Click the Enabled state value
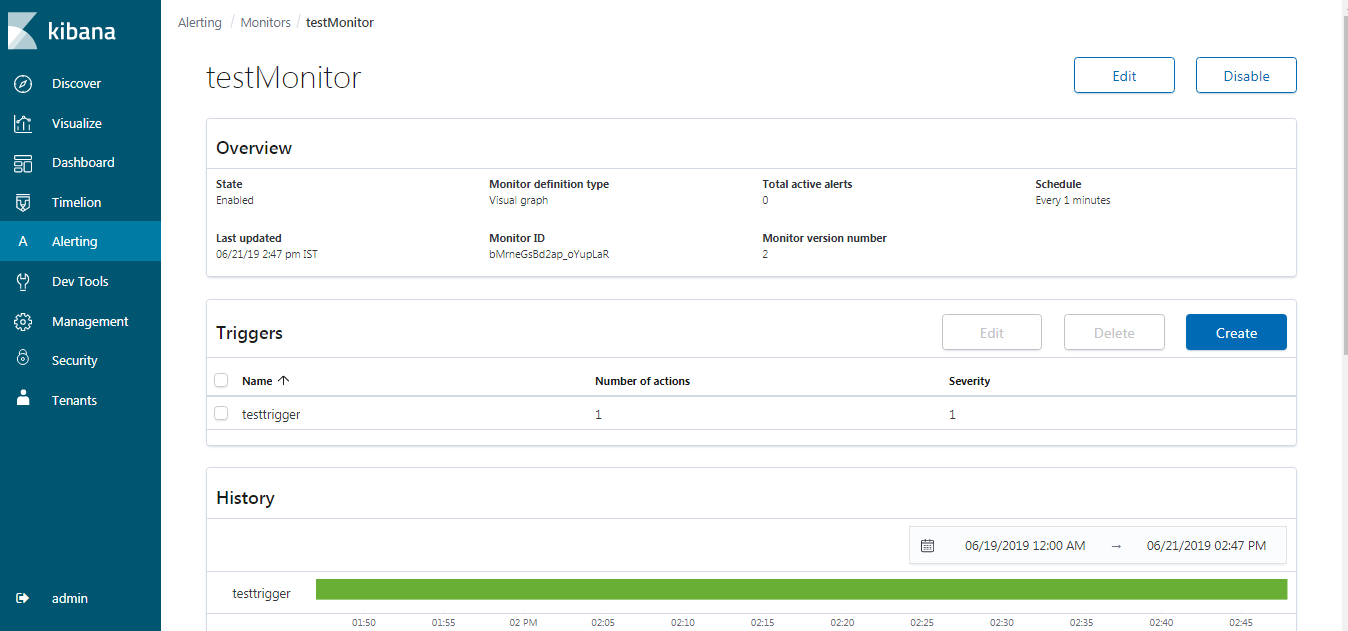 (235, 200)
